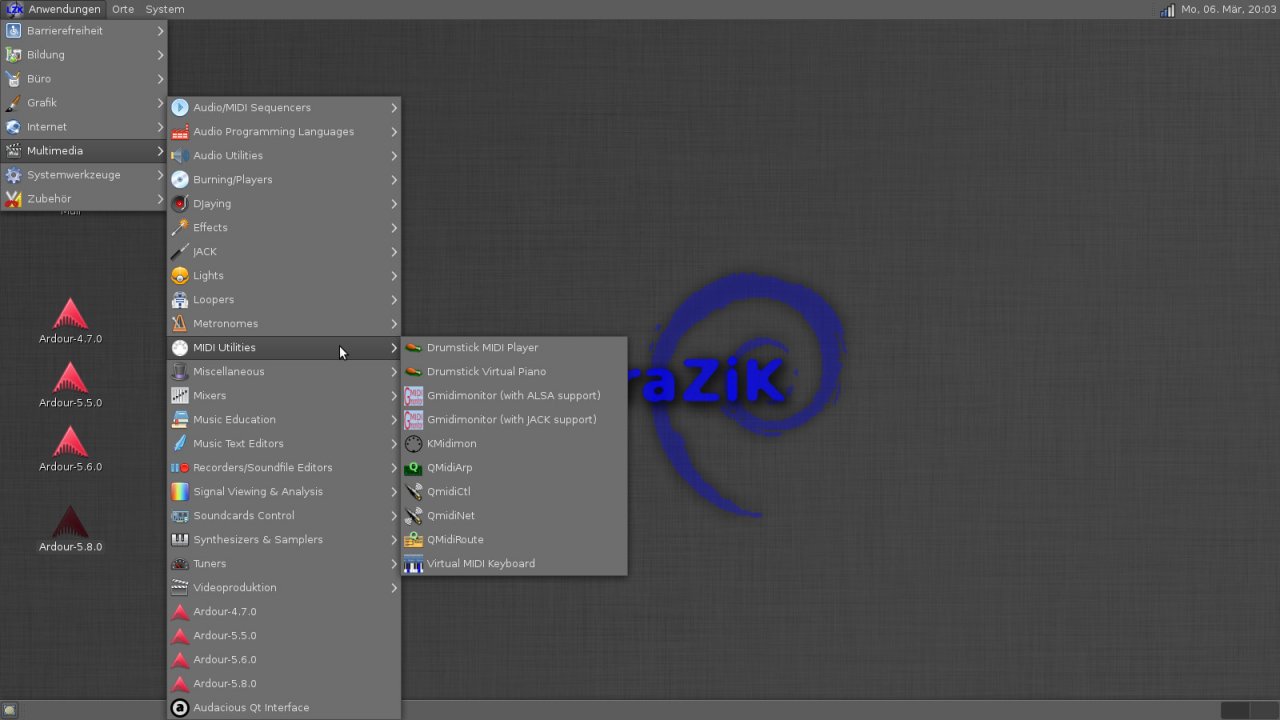1280x720 pixels.
Task: Expand the Soundcards Control submenu arrow
Action: click(394, 516)
